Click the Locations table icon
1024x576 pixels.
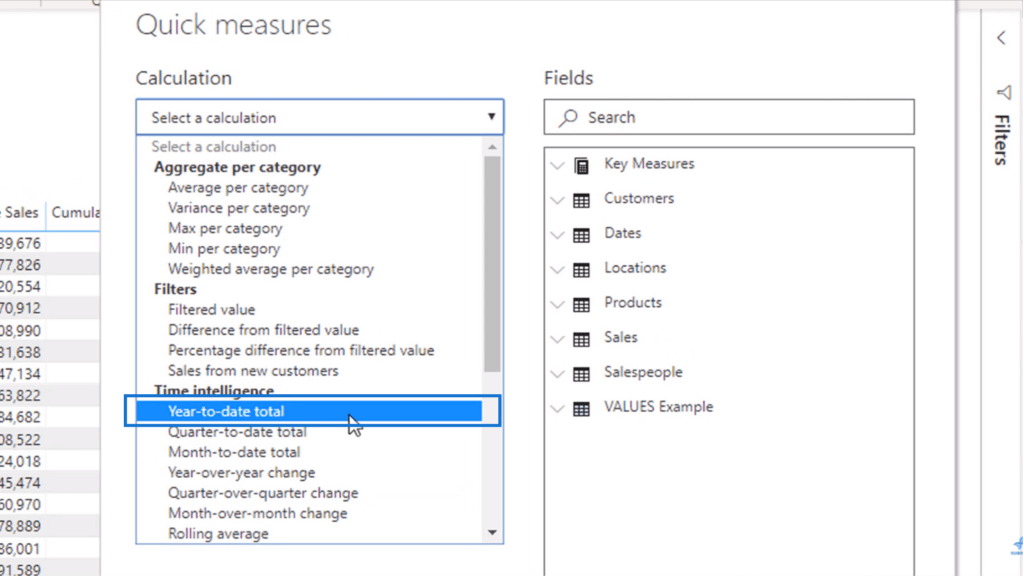coord(581,269)
